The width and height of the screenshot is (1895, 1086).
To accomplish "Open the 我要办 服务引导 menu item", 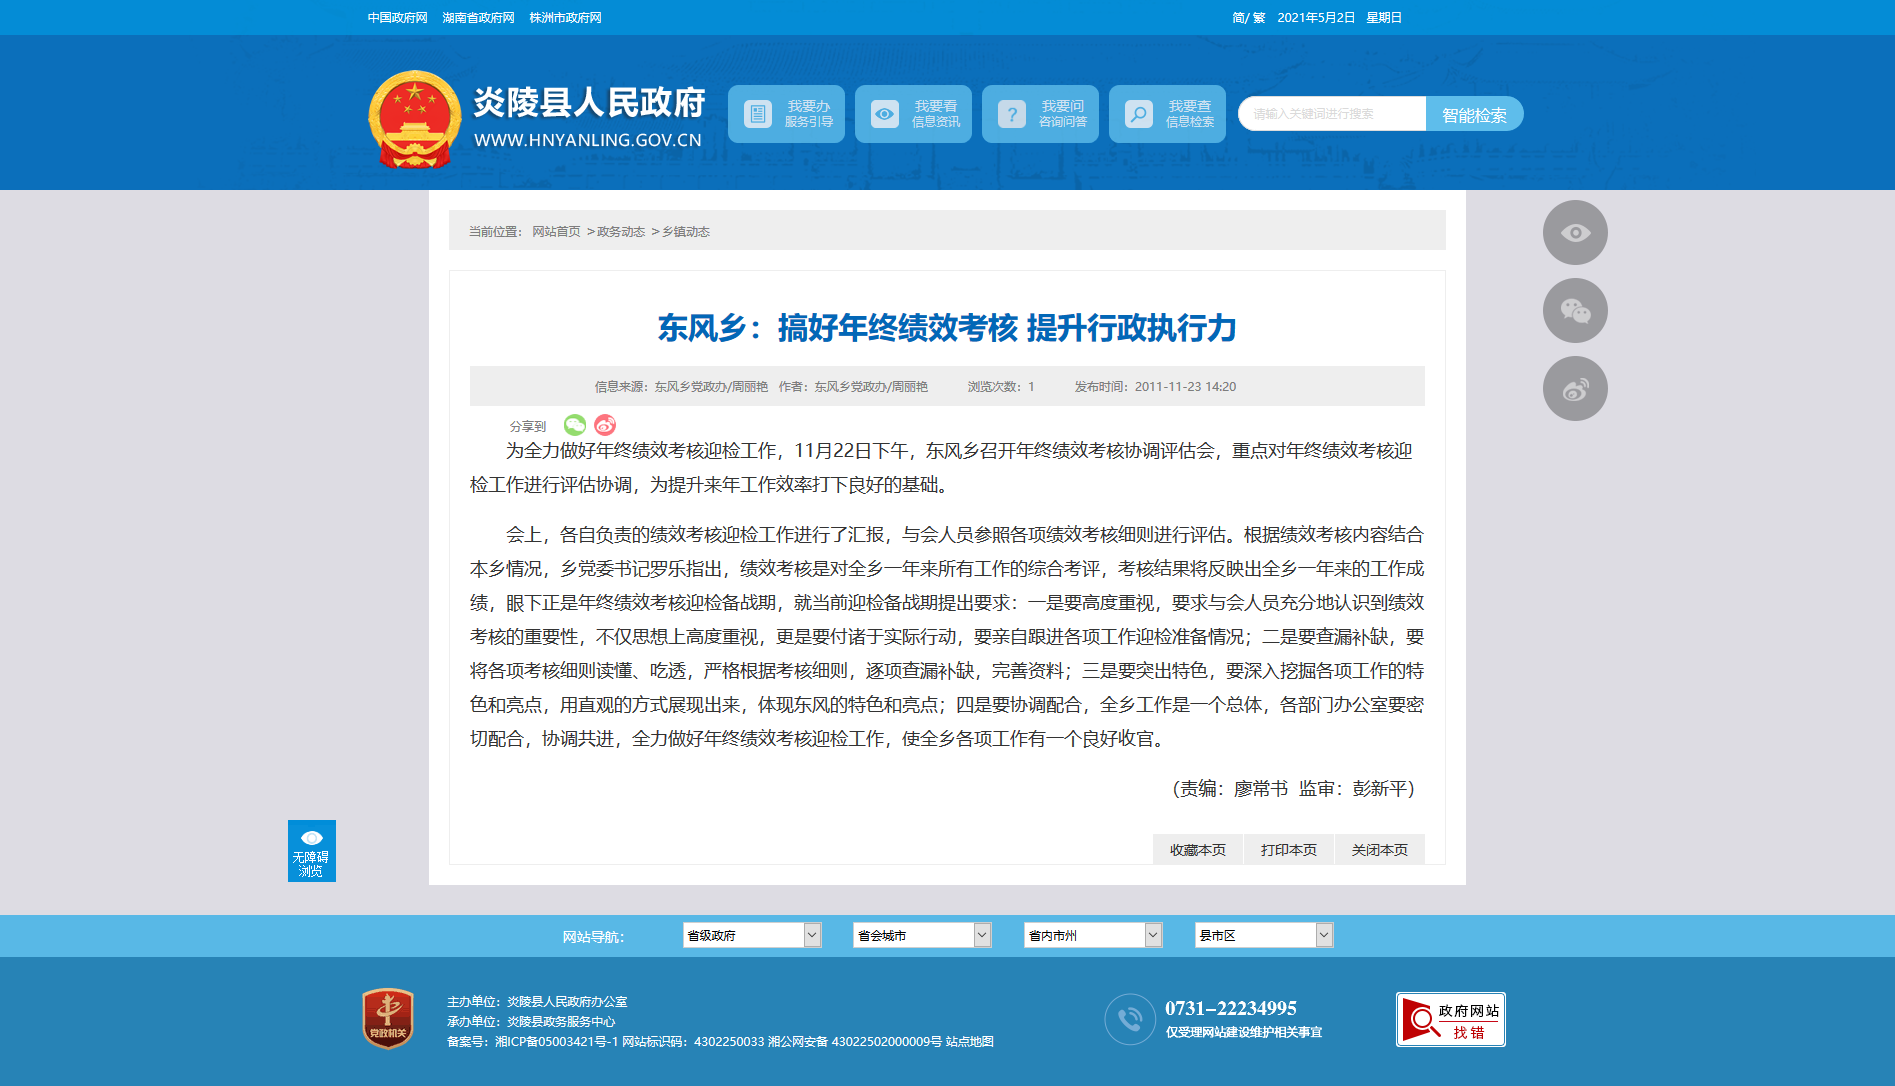I will [x=786, y=114].
